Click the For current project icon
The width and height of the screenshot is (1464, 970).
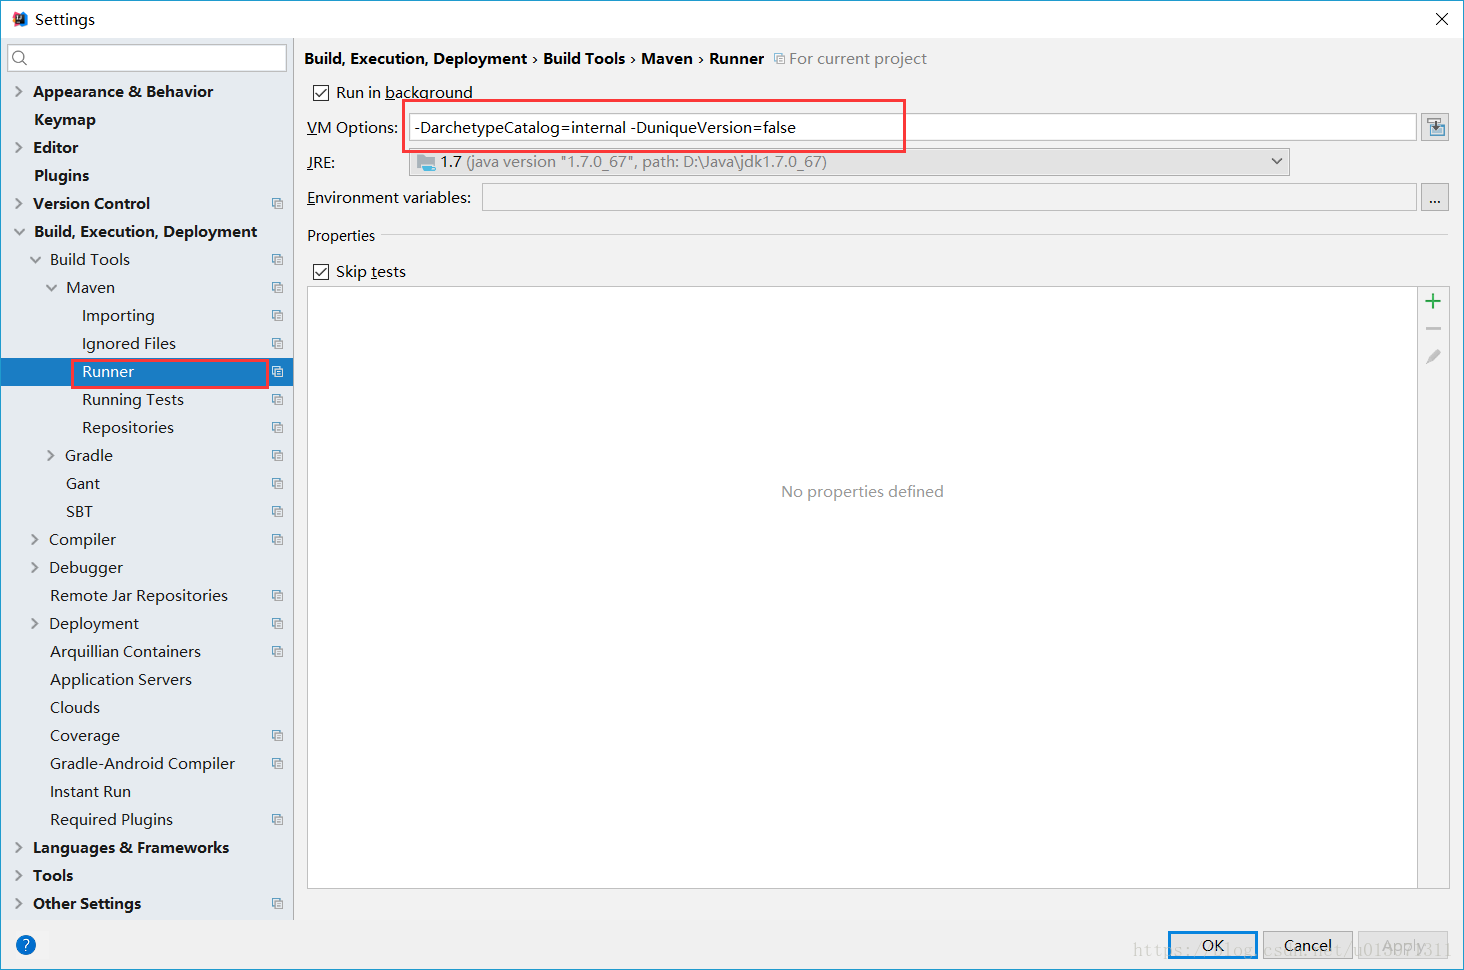coord(779,58)
